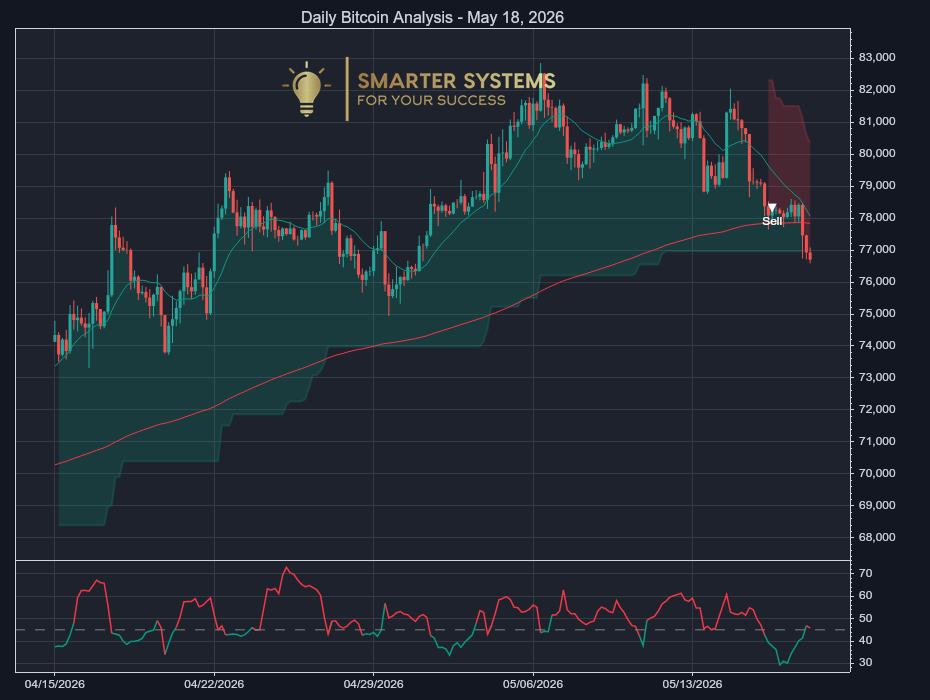Image resolution: width=930 pixels, height=700 pixels.
Task: Click the 77,000 price axis label
Action: click(877, 250)
